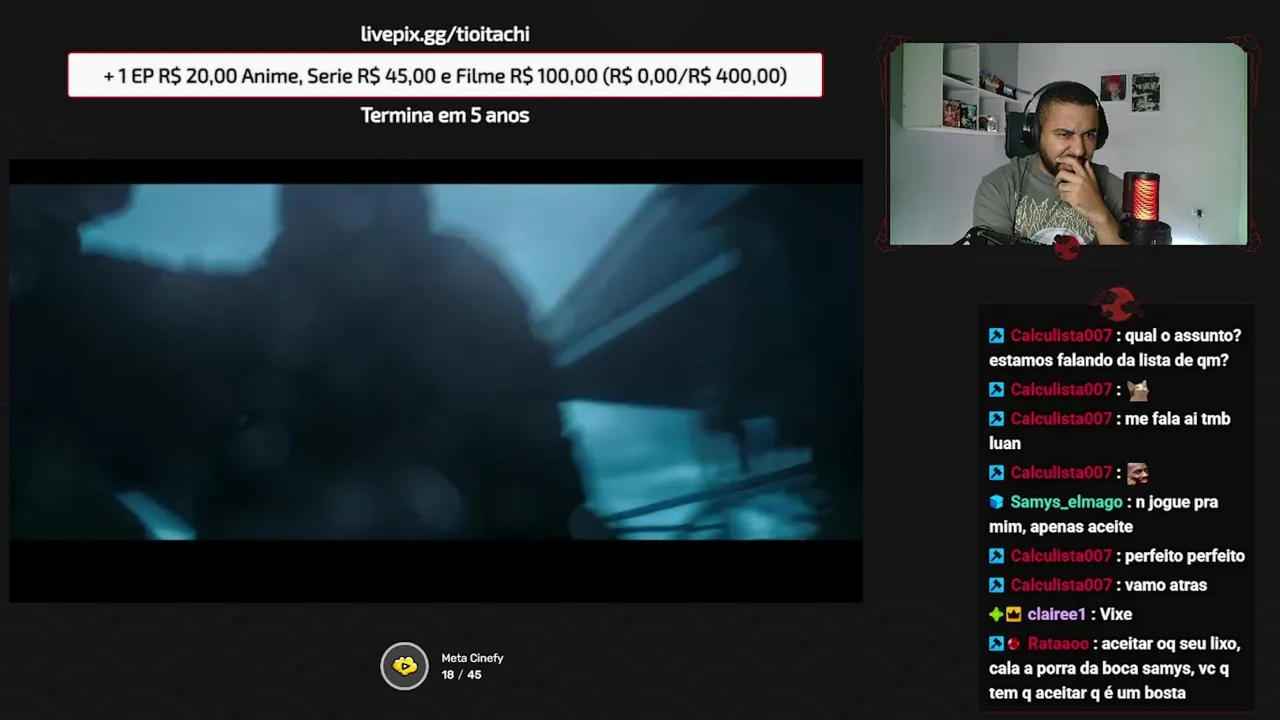This screenshot has height=720, width=1280.
Task: Click username Calculista007 on 'me fala ai' row
Action: click(x=1061, y=419)
